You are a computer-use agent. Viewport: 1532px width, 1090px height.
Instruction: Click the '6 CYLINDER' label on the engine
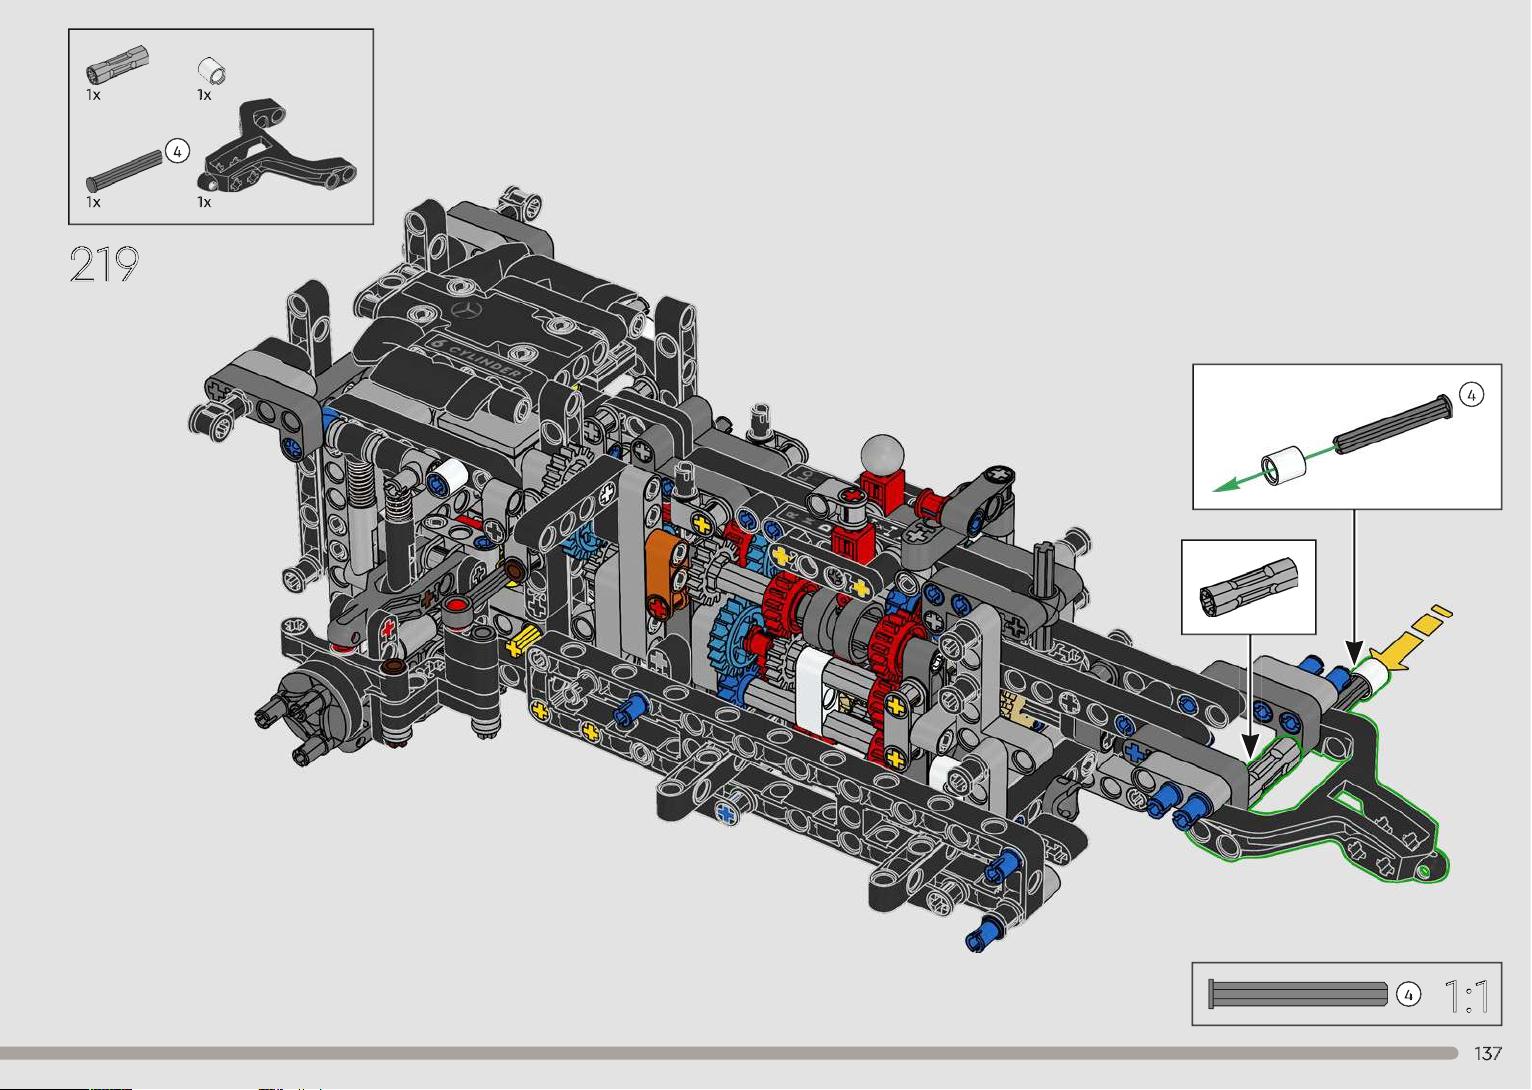click(475, 356)
